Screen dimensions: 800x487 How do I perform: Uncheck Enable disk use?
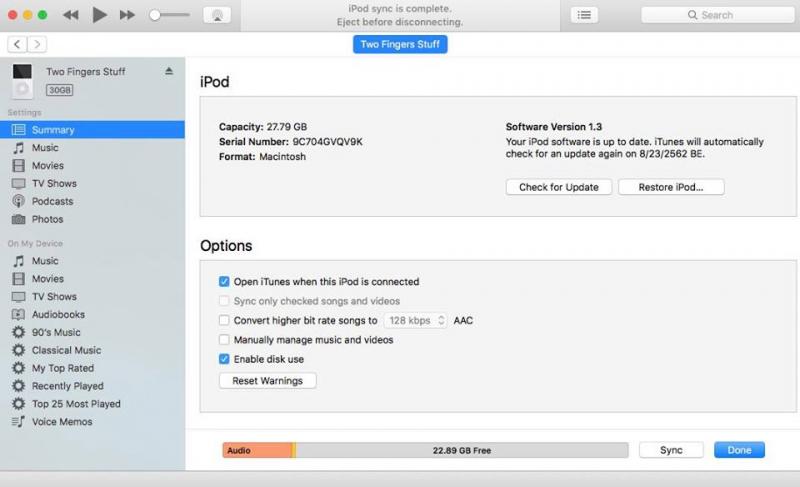(224, 359)
